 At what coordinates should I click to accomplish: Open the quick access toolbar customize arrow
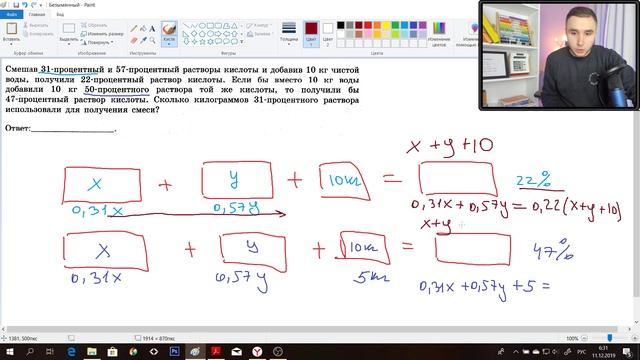pos(41,5)
